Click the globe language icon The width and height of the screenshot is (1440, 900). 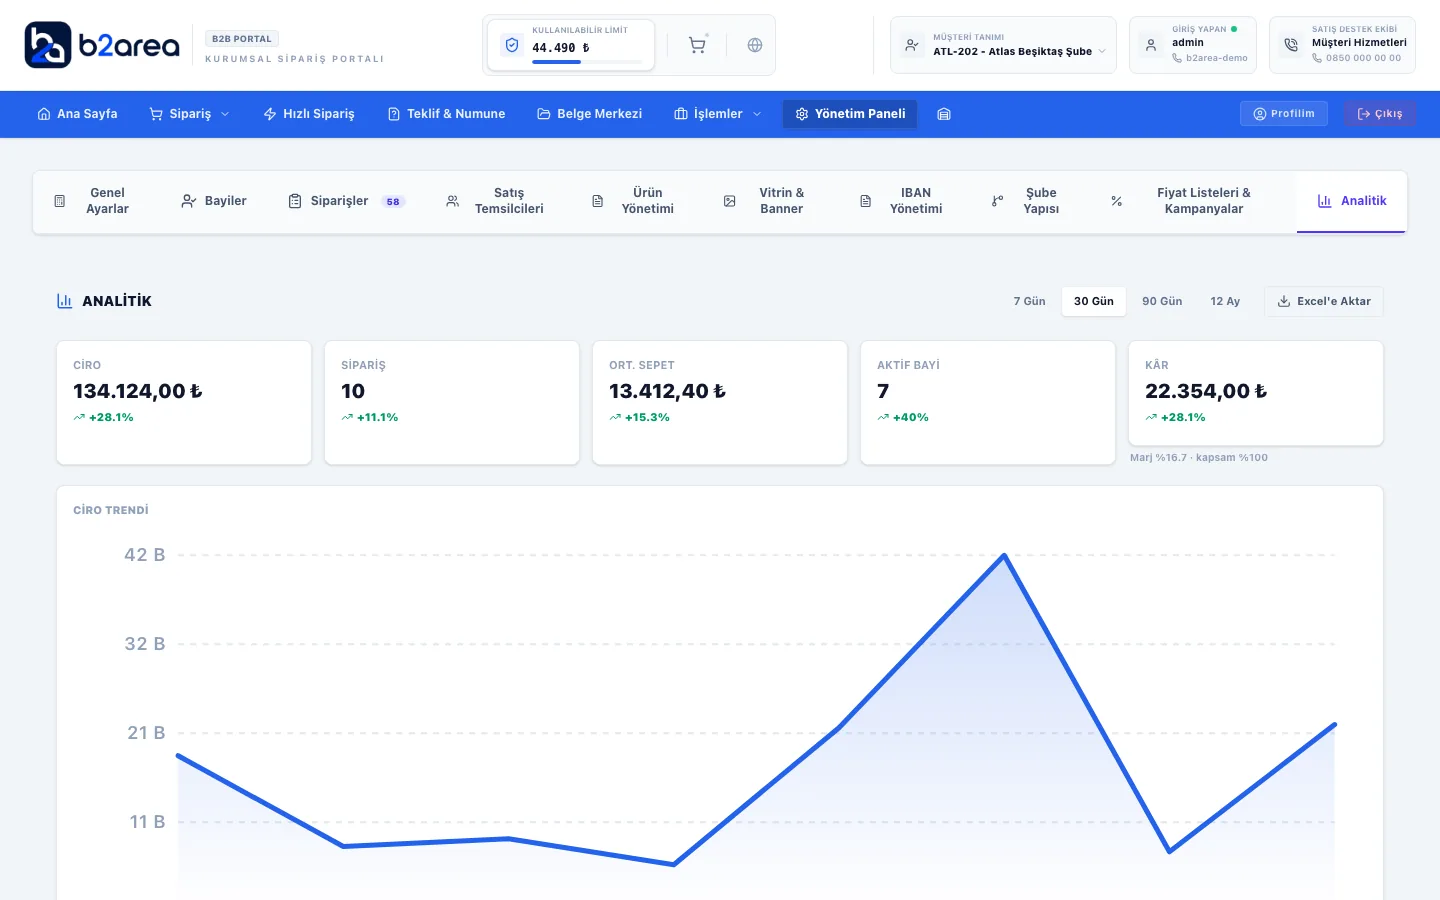(755, 45)
